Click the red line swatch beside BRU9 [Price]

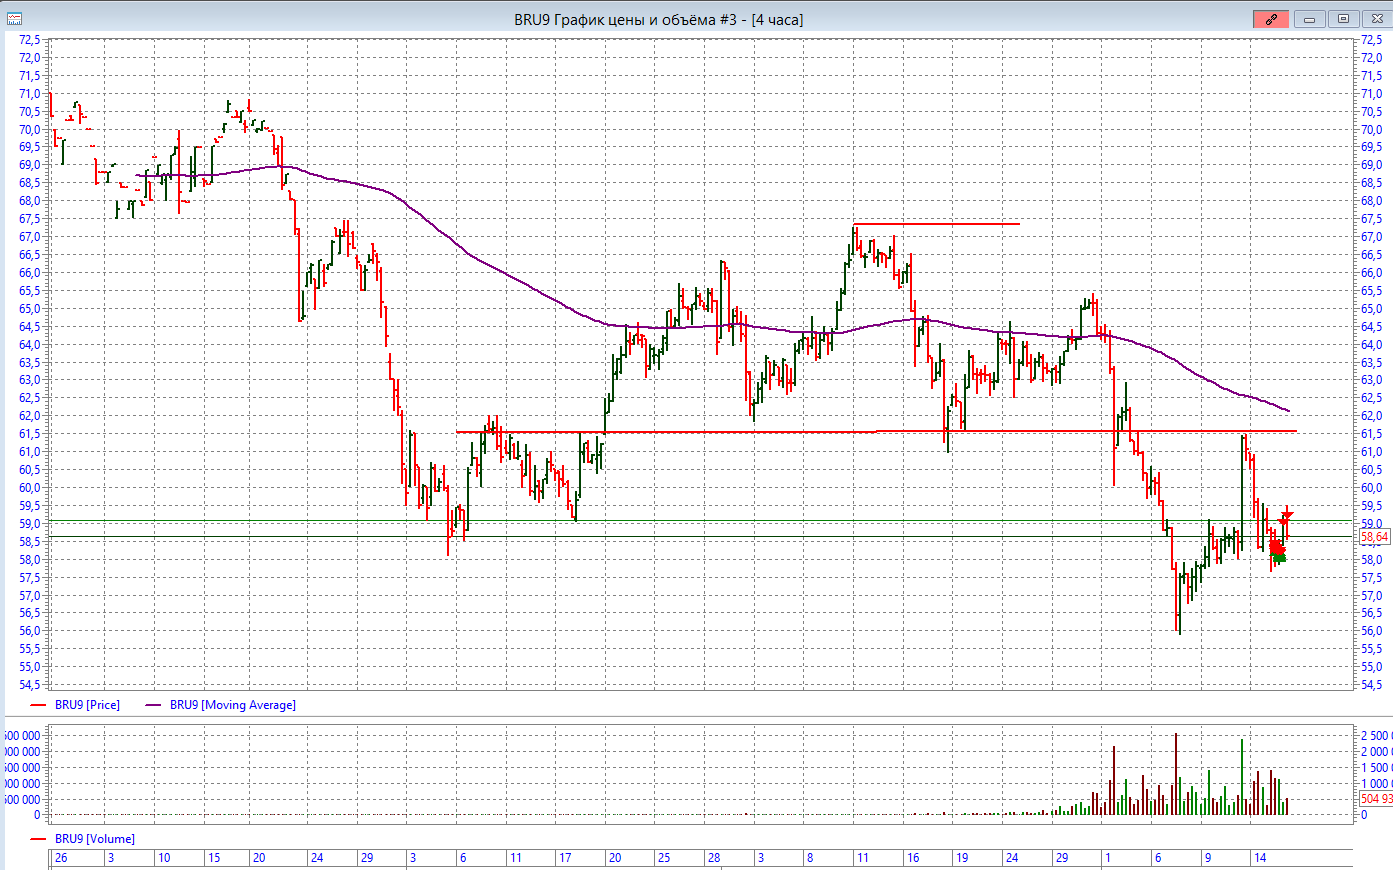39,705
